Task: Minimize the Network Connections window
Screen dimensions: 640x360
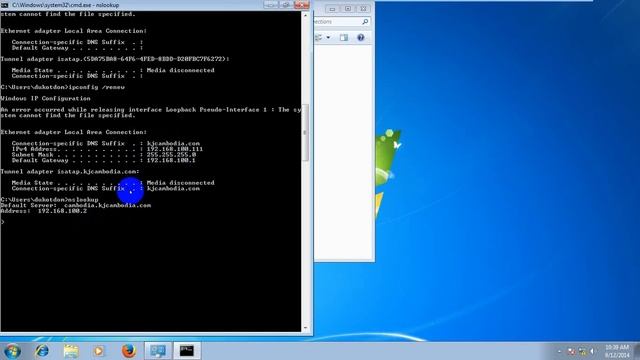Action: pyautogui.click(x=332, y=9)
